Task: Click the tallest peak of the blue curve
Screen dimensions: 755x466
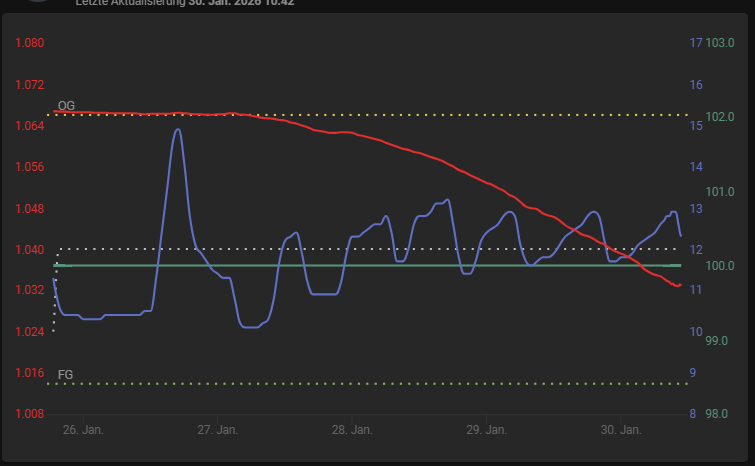Action: 178,130
